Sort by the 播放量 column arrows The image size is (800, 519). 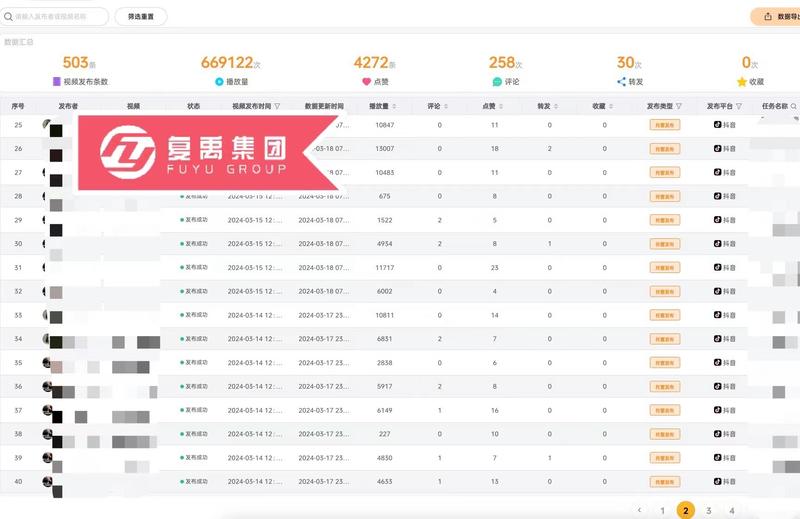pos(394,106)
